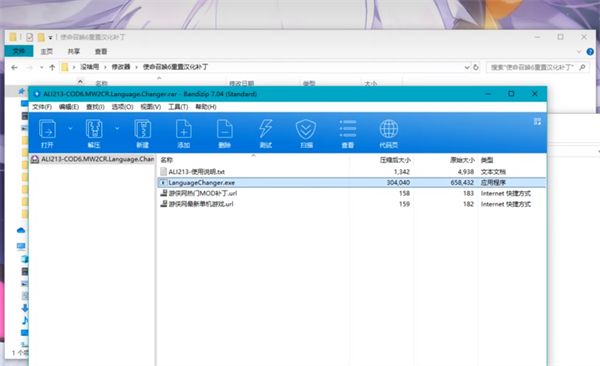The width and height of the screenshot is (600, 366).
Task: Click the compressed size value 304,040
Action: click(x=398, y=183)
